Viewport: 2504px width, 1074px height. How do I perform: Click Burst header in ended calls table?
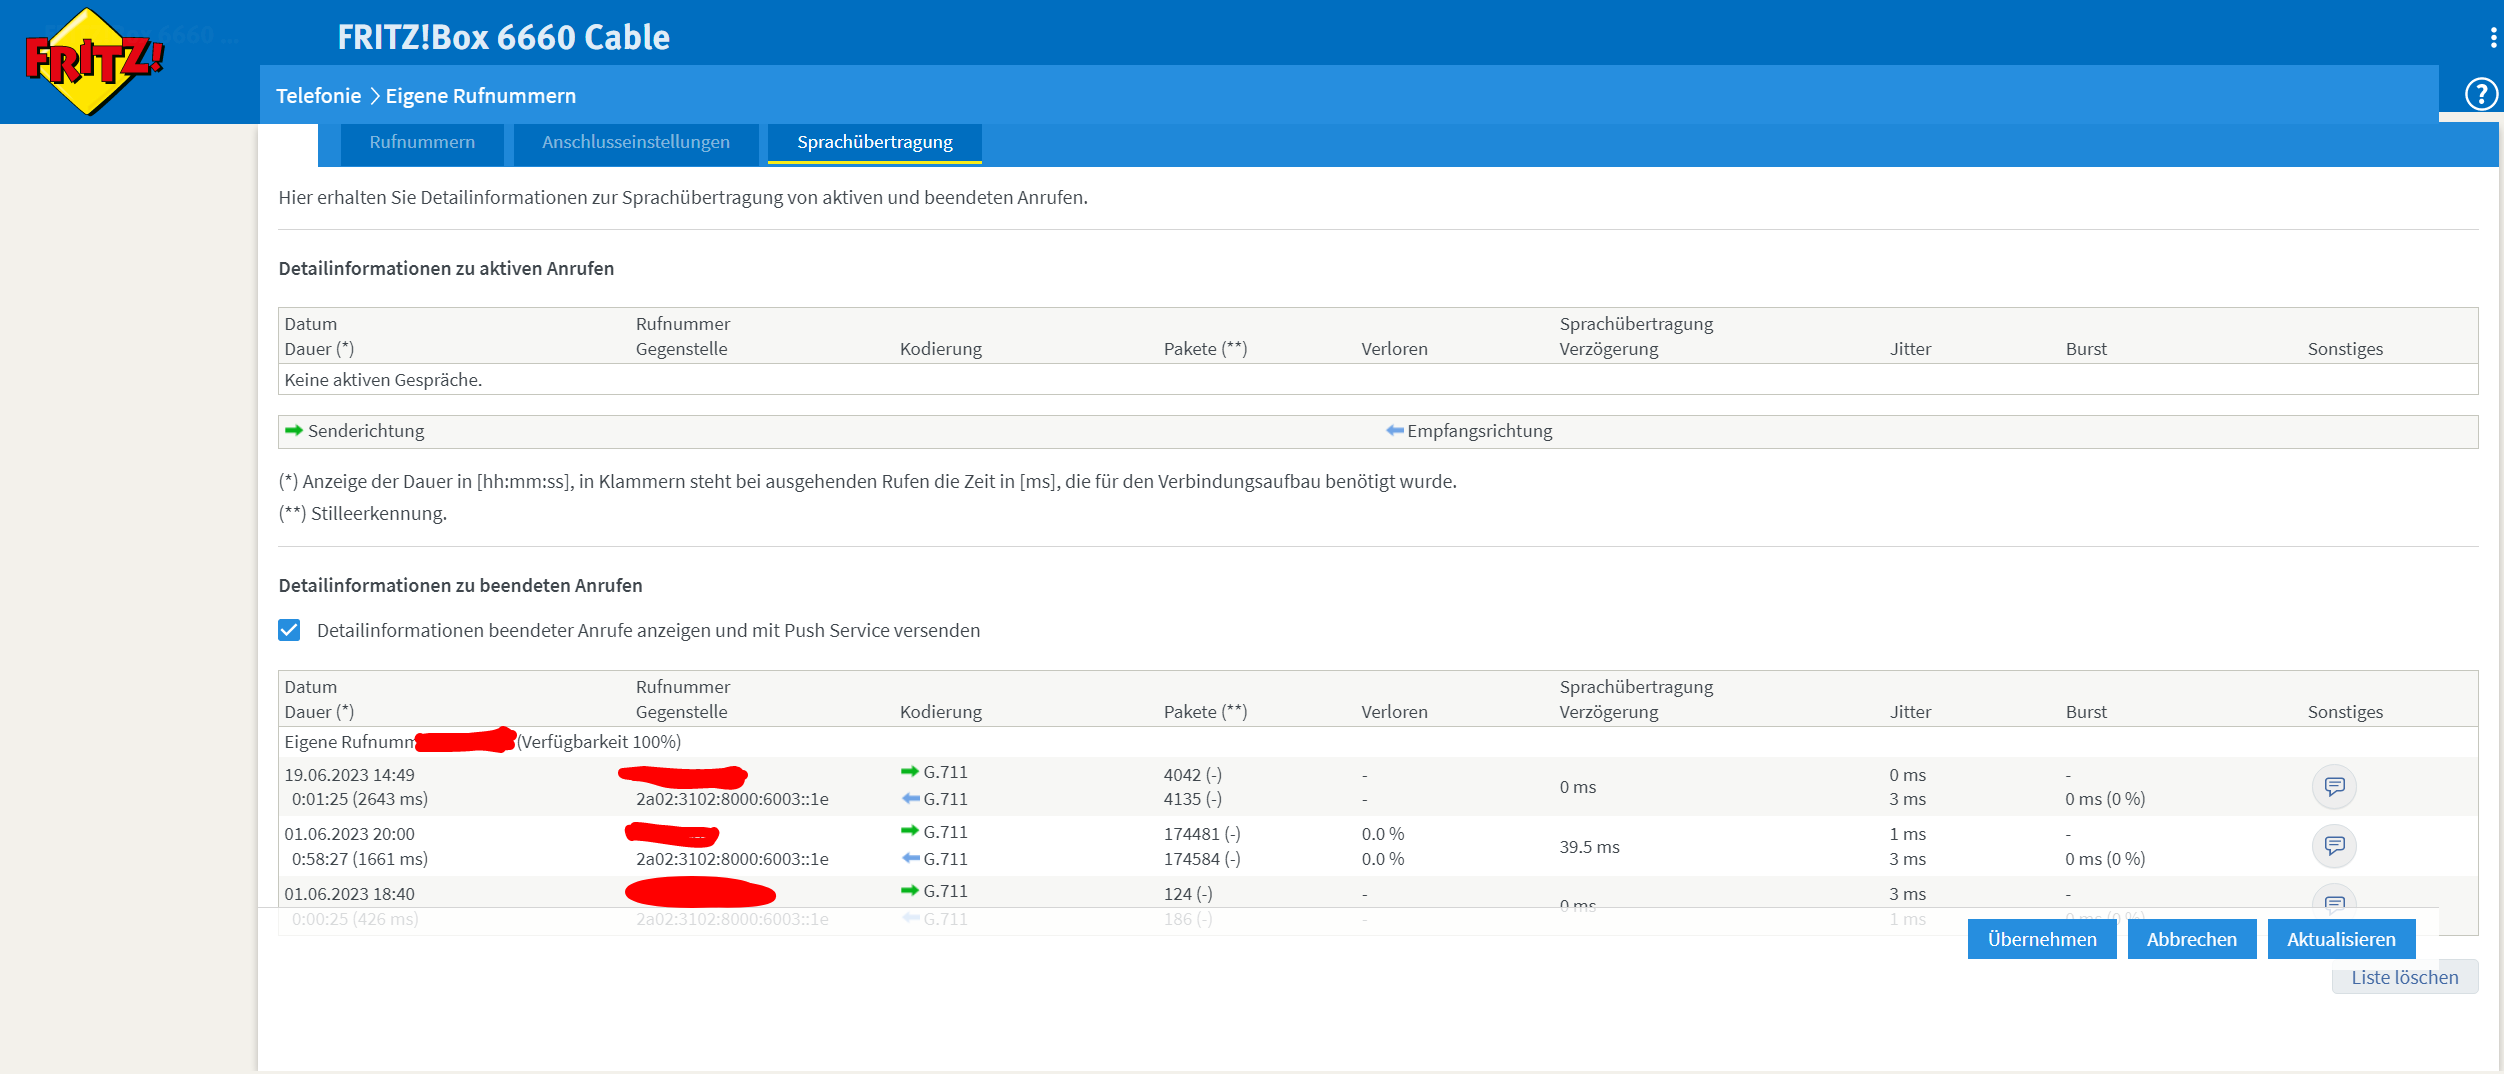pos(2086,712)
